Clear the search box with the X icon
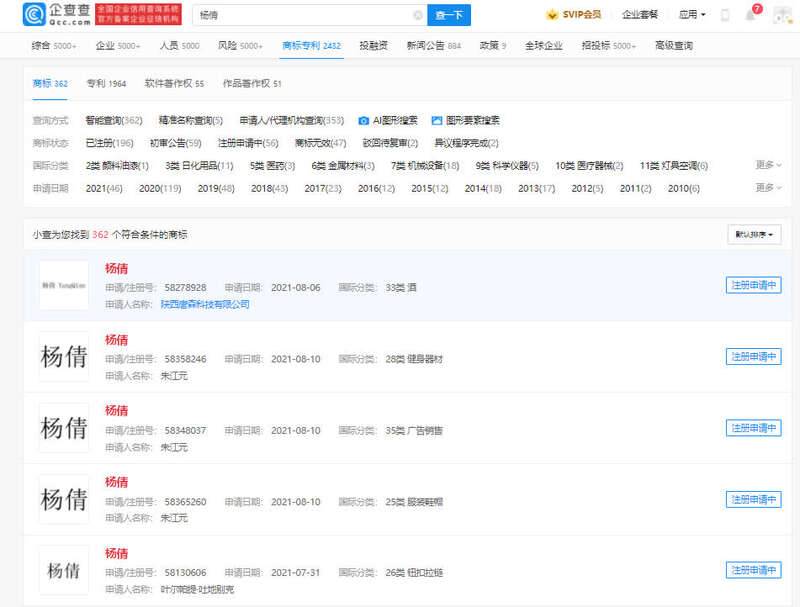This screenshot has height=607, width=800. (417, 15)
